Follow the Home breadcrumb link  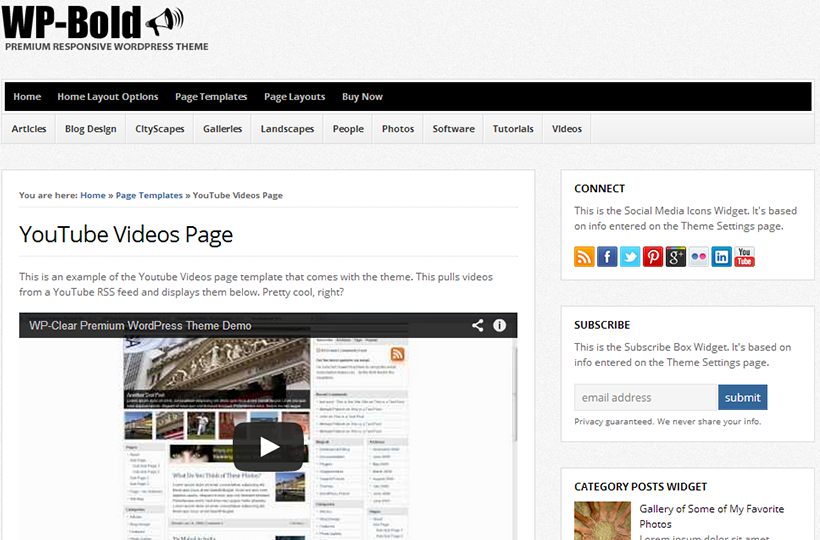93,195
